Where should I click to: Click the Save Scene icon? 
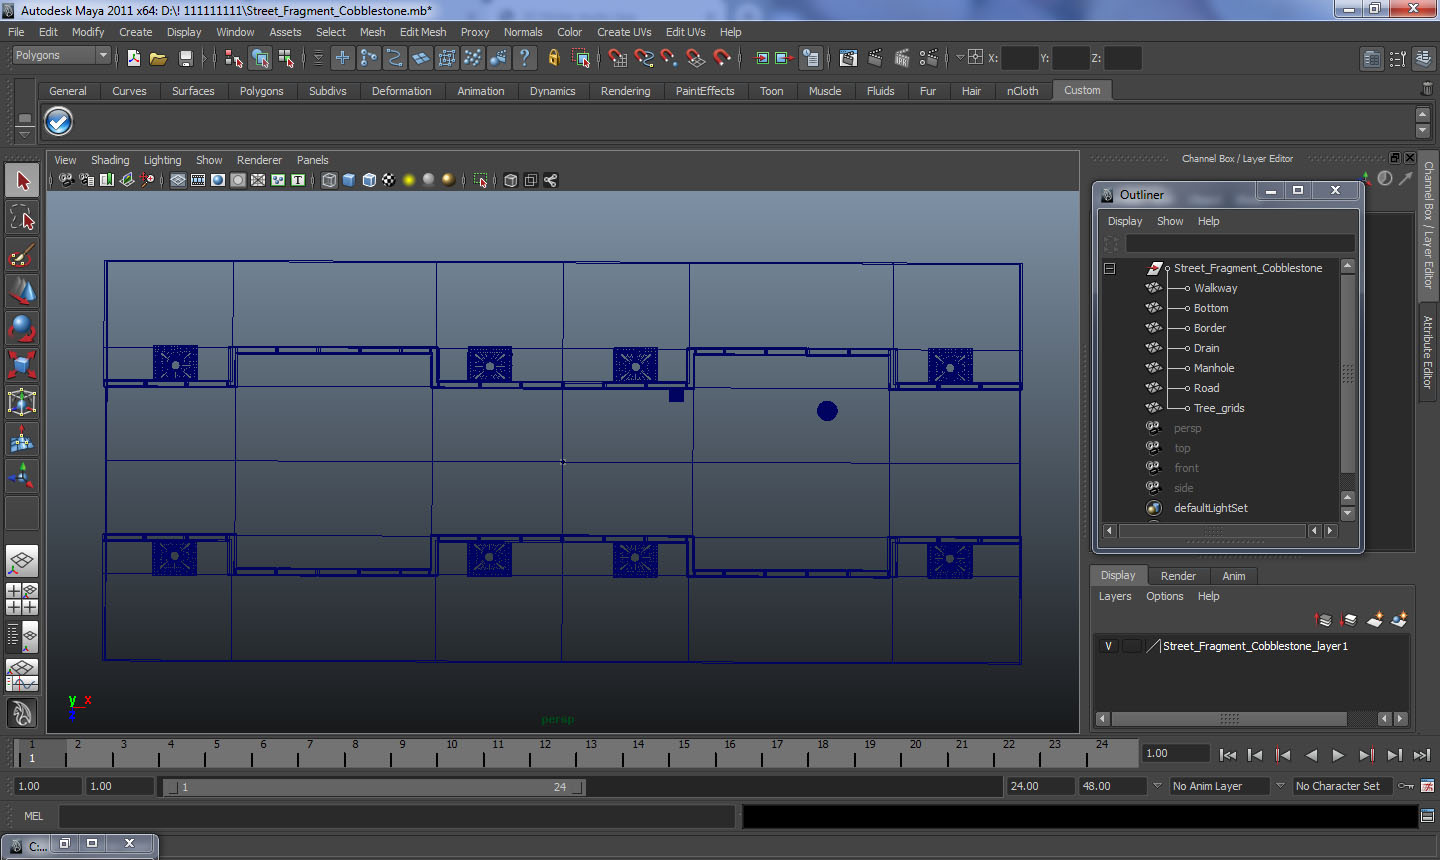pyautogui.click(x=185, y=58)
